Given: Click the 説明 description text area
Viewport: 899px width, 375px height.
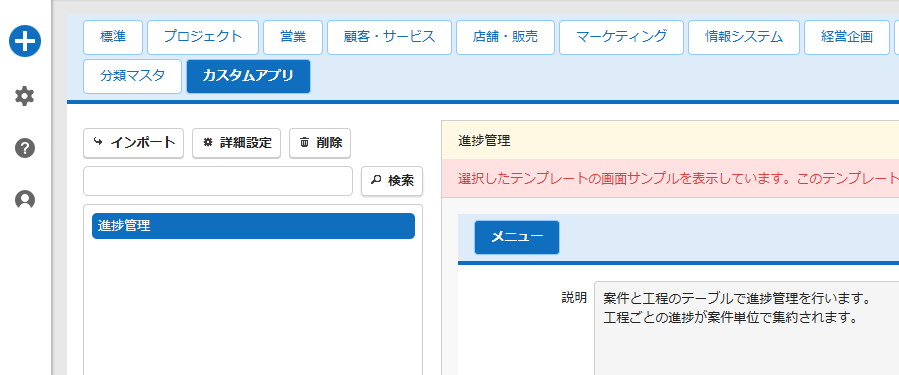Looking at the screenshot, I should (x=746, y=328).
